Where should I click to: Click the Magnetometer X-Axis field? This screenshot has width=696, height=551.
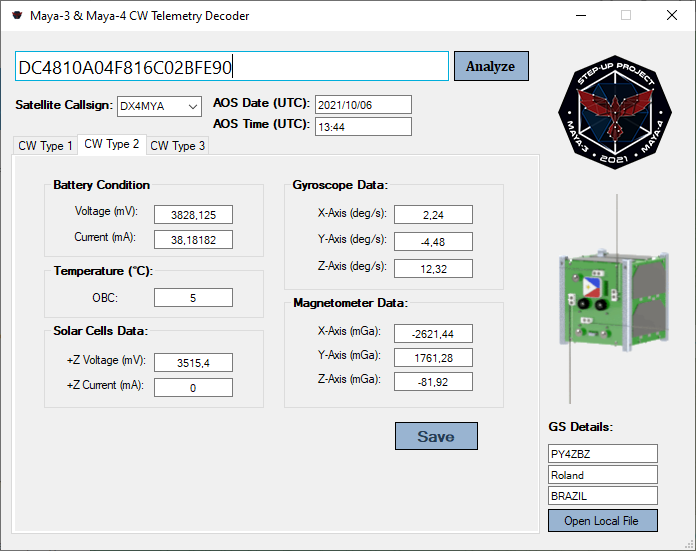click(x=433, y=333)
